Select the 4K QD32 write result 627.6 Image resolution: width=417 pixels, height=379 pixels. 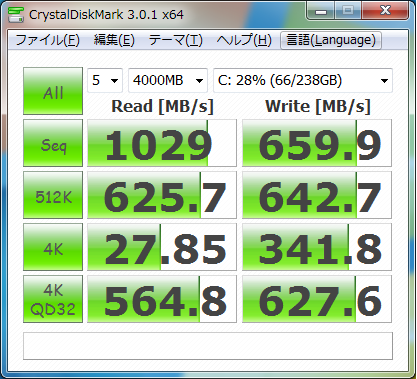coord(317,299)
